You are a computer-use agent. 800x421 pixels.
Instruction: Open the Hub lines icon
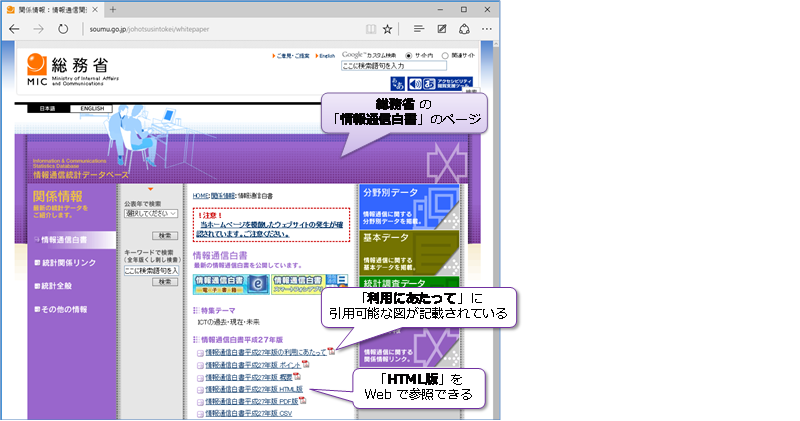[419, 29]
